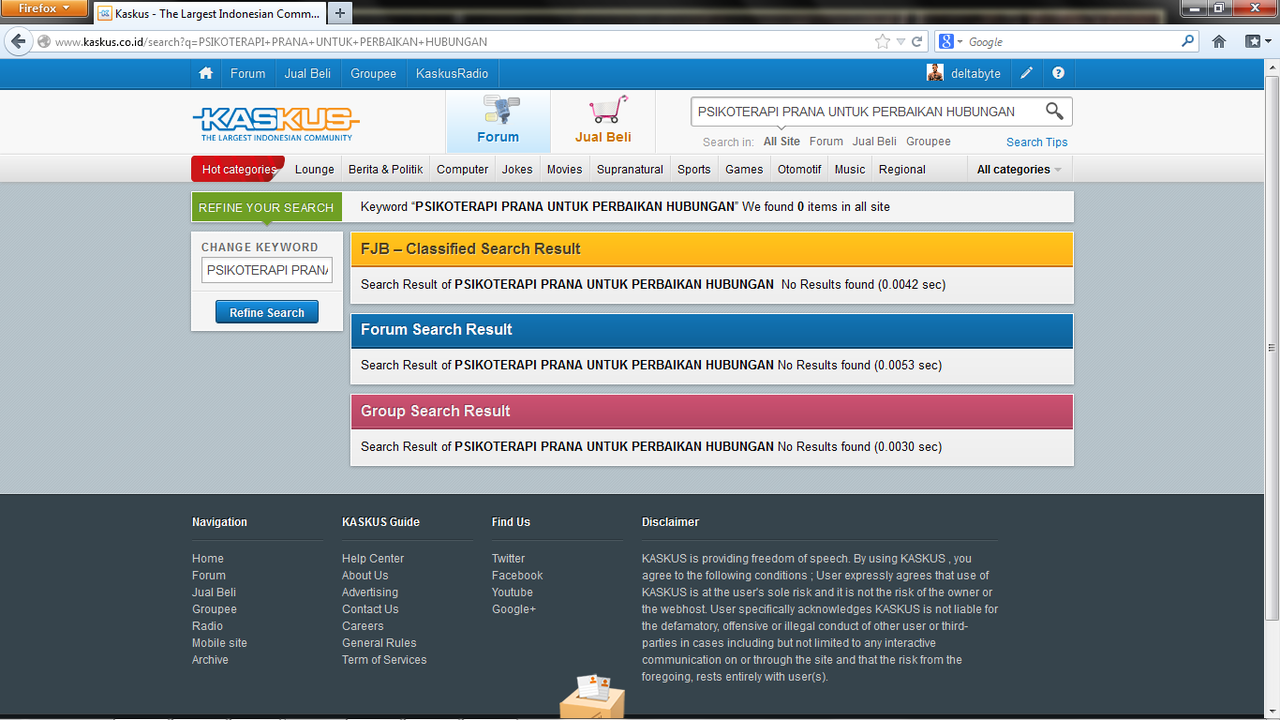Open Twitter link under Find Us
The width and height of the screenshot is (1280, 720).
[508, 558]
